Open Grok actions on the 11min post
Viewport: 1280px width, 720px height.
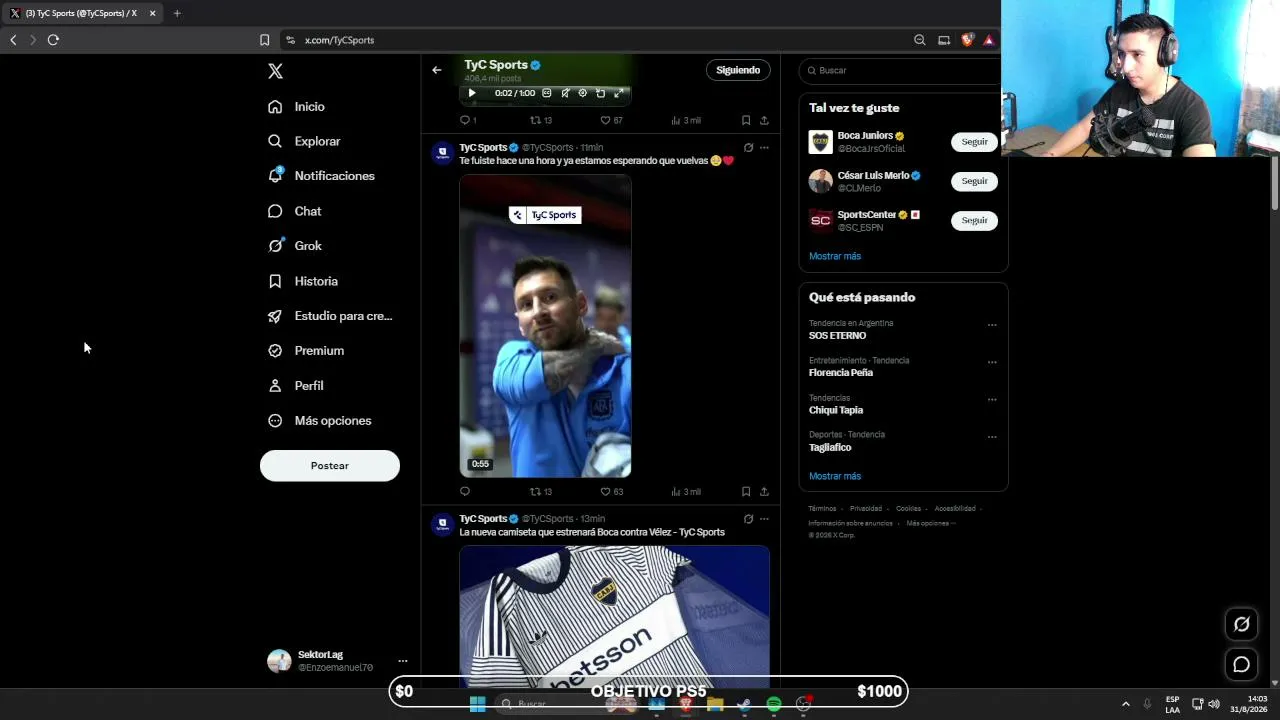pyautogui.click(x=748, y=148)
